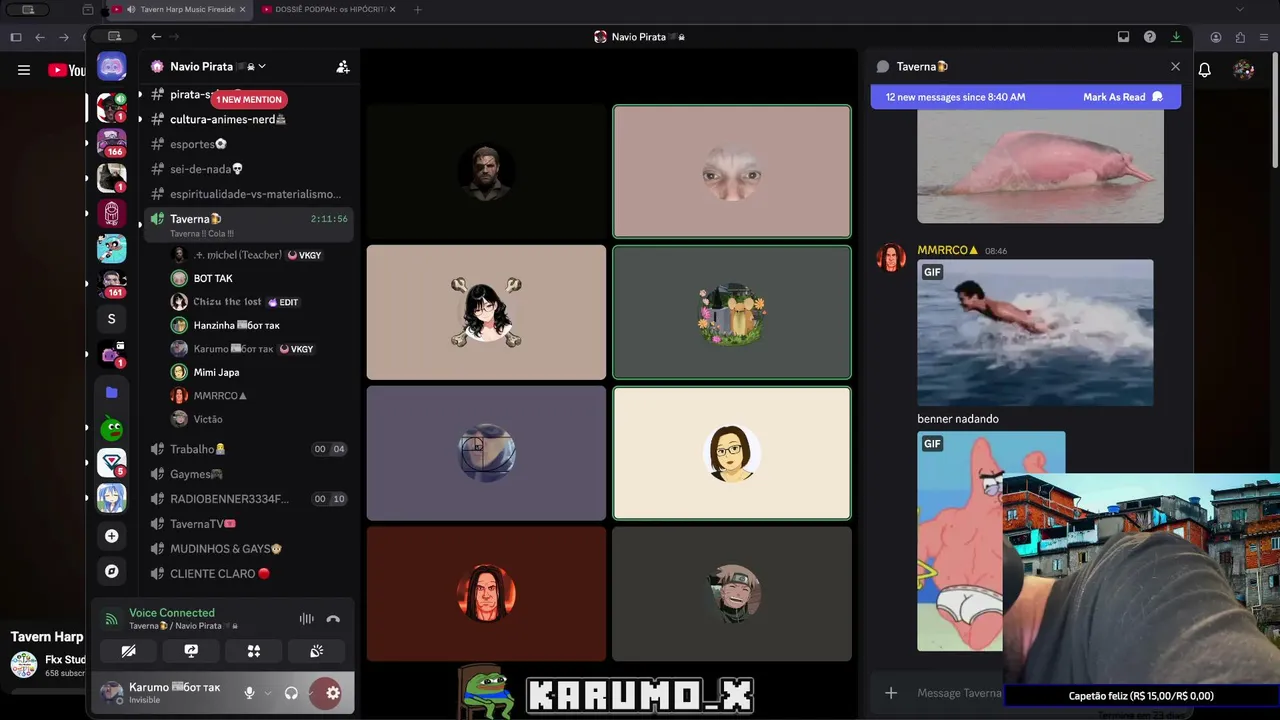Join the CLIENTE CLARO voice channel
1280x720 pixels.
[x=248, y=574]
